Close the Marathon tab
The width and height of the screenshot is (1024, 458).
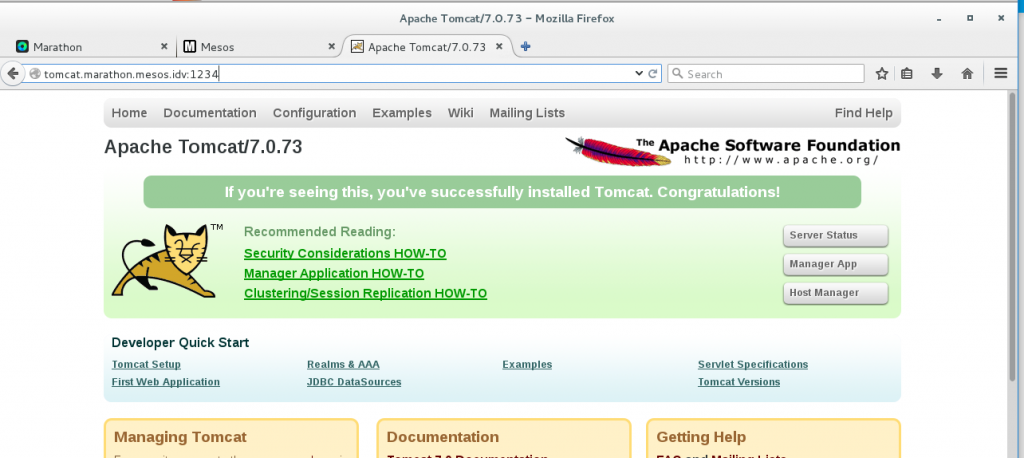coord(164,46)
